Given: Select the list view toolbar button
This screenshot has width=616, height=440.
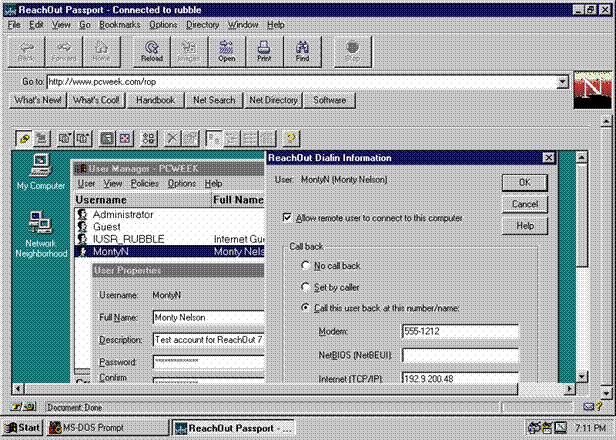Looking at the screenshot, I should pyautogui.click(x=249, y=138).
